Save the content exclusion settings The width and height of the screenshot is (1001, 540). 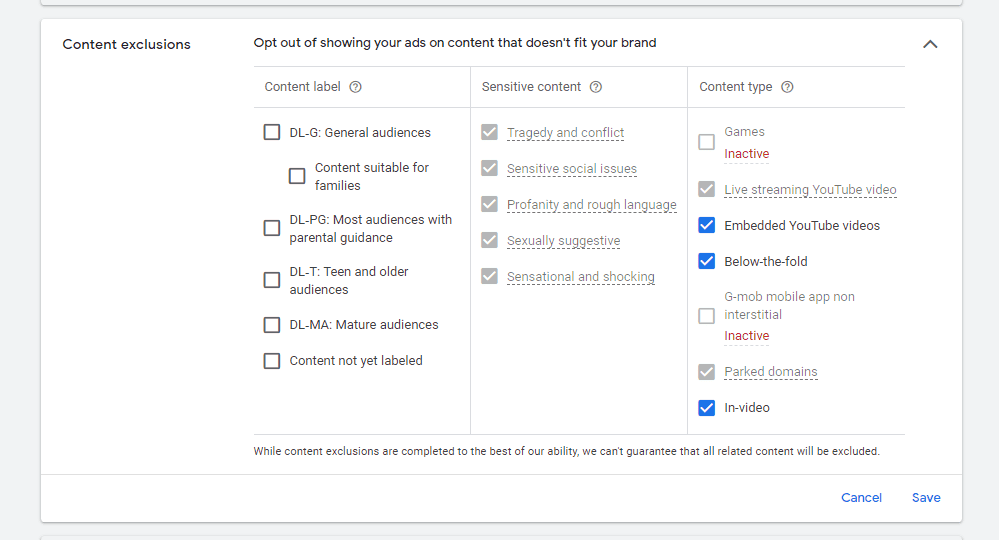pyautogui.click(x=926, y=498)
